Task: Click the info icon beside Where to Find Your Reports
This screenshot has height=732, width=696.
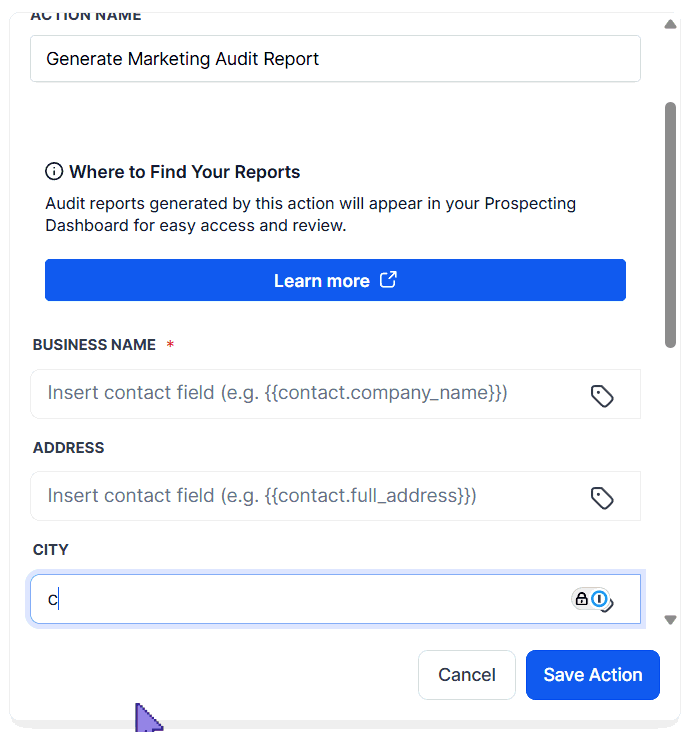Action: (54, 172)
